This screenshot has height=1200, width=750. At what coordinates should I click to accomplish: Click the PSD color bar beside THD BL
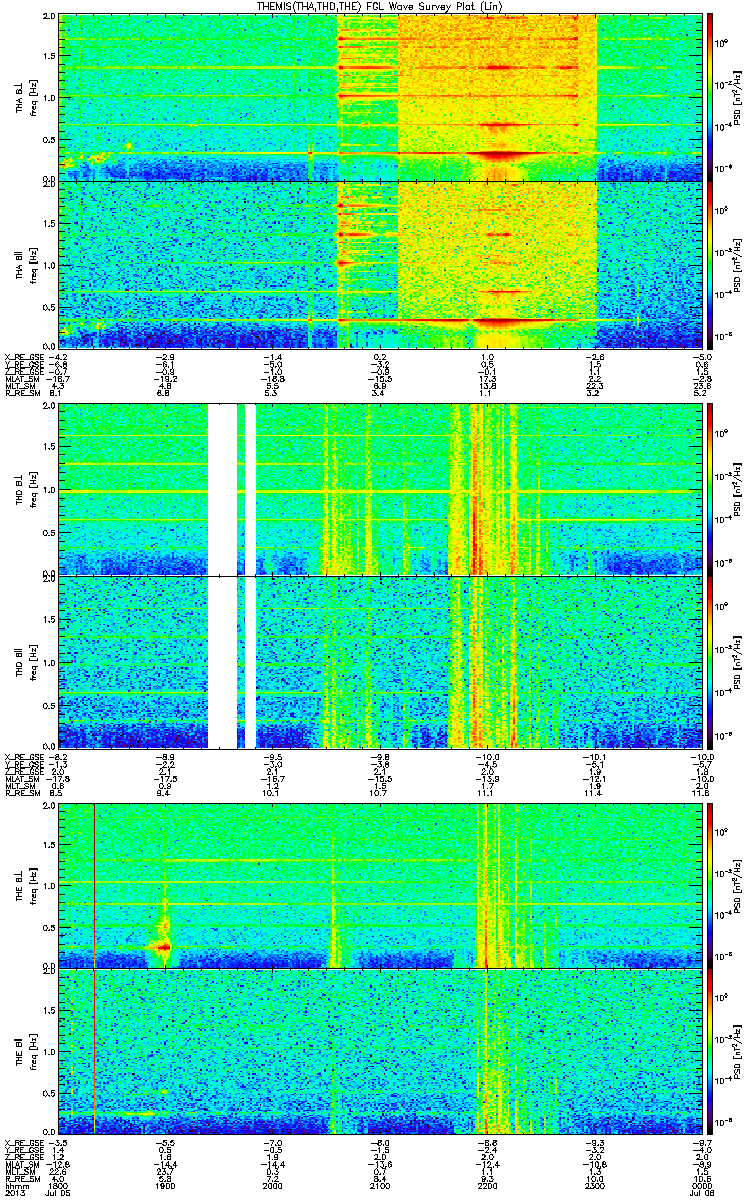coord(711,489)
